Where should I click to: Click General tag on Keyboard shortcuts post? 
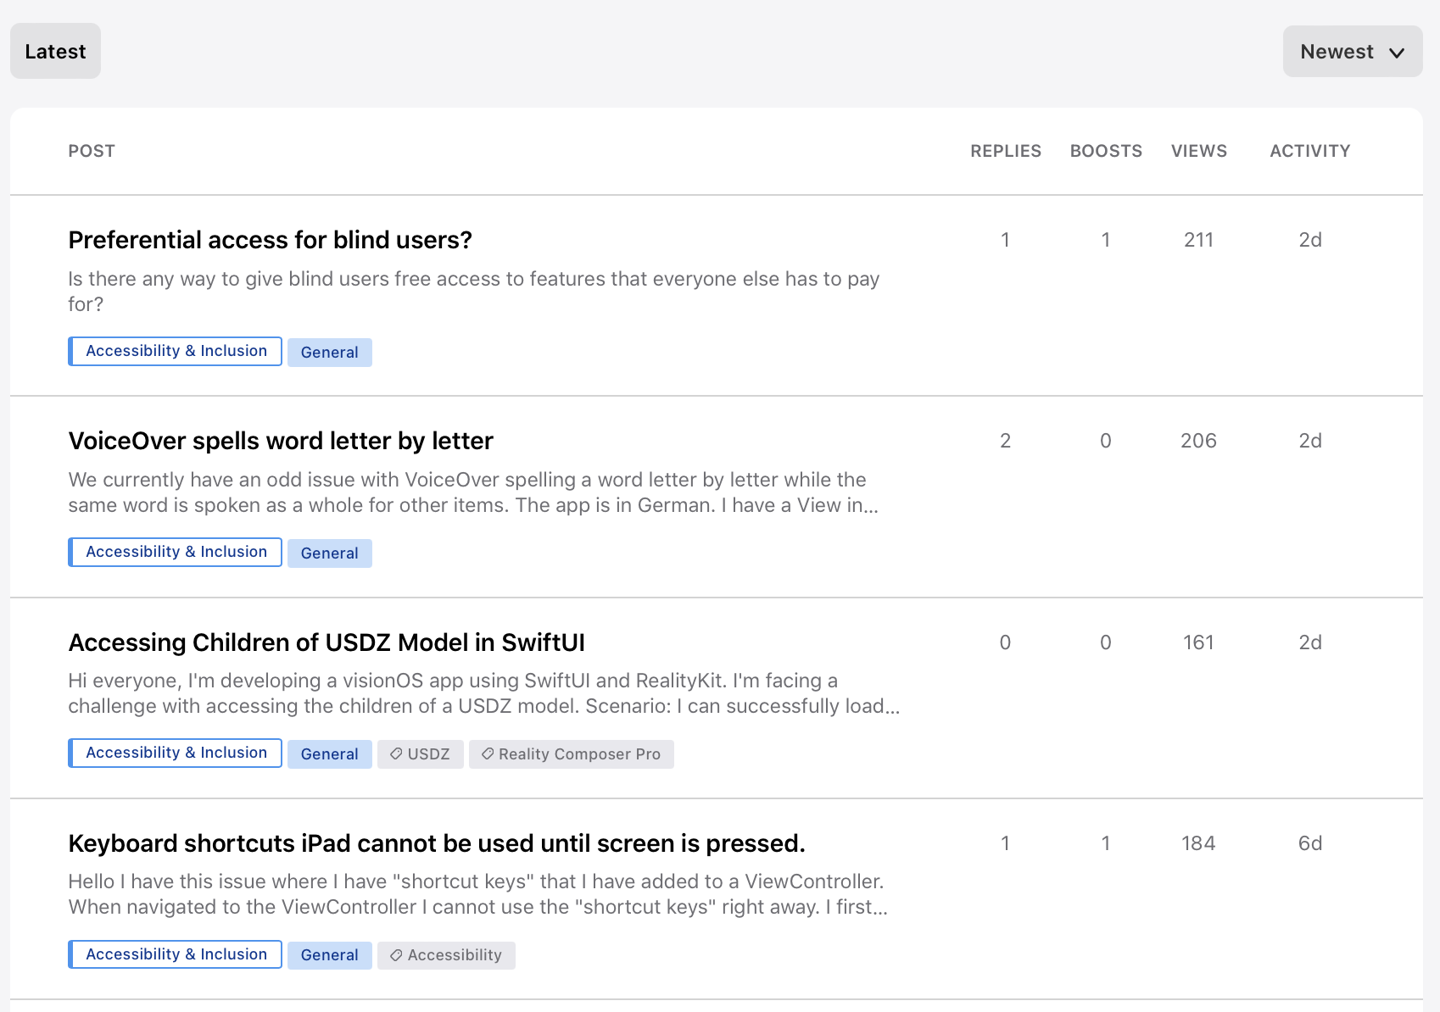coord(329,955)
